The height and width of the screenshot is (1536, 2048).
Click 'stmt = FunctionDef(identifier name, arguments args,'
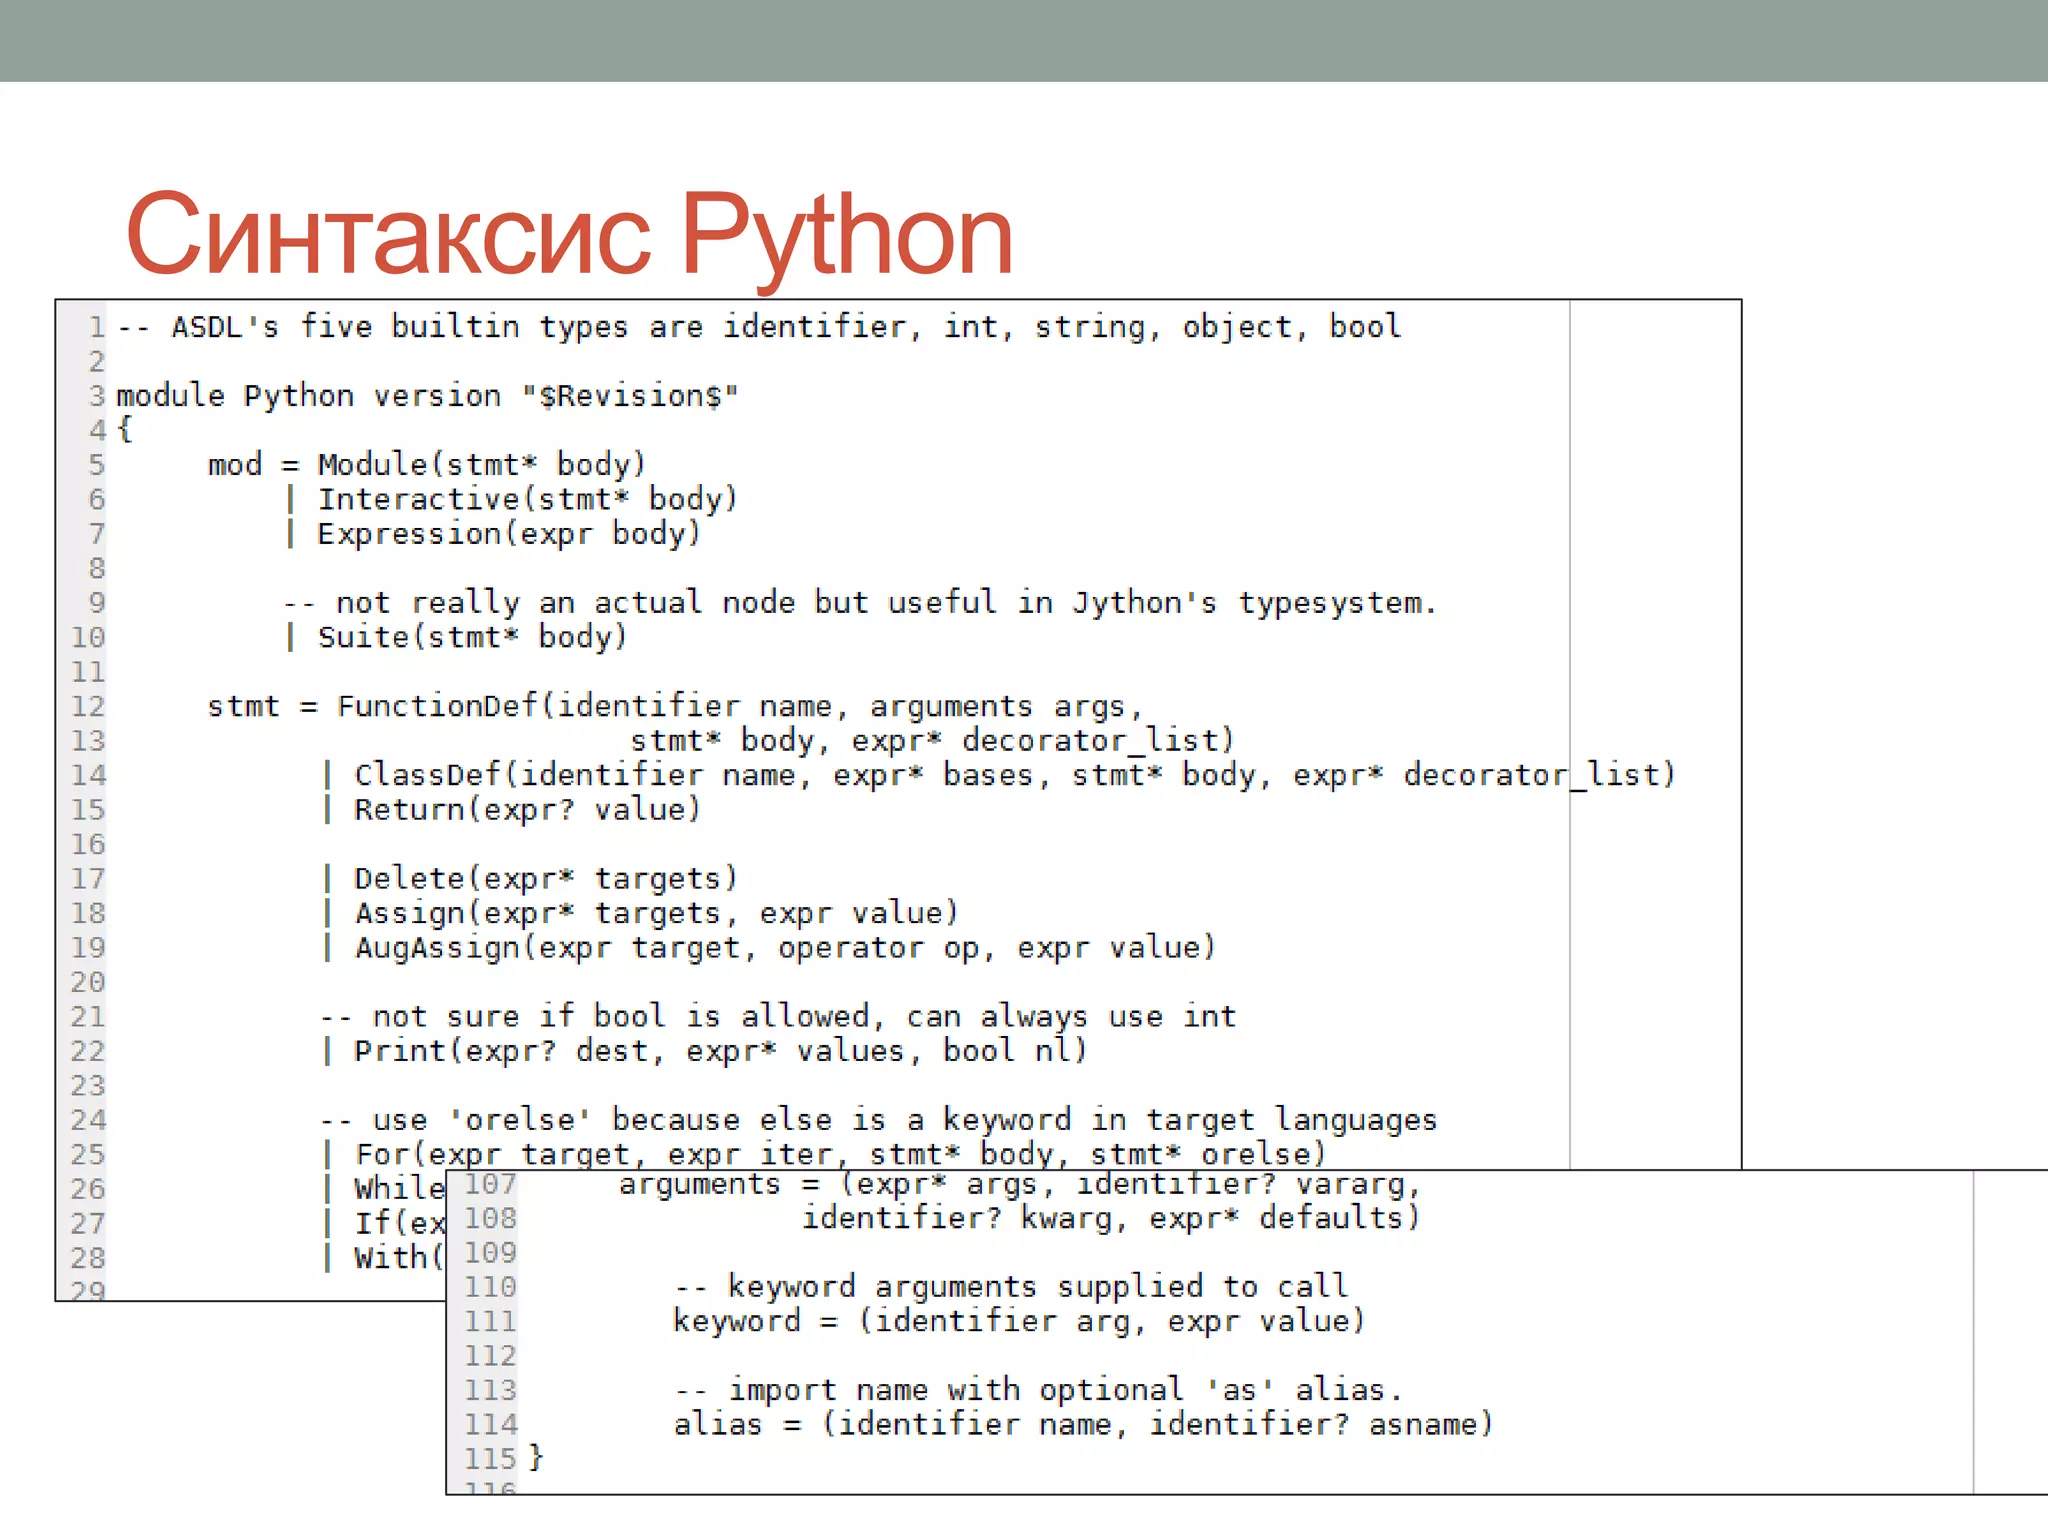675,706
